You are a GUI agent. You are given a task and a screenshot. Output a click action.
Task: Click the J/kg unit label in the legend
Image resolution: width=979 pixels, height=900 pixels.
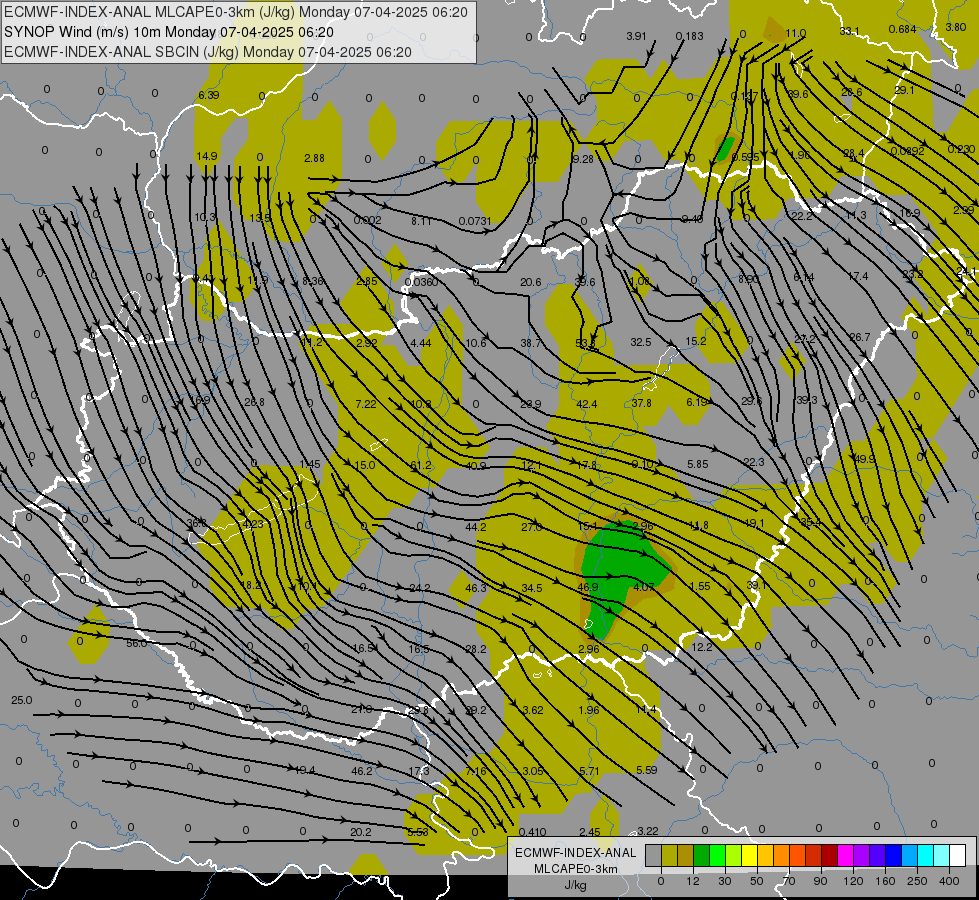click(575, 885)
